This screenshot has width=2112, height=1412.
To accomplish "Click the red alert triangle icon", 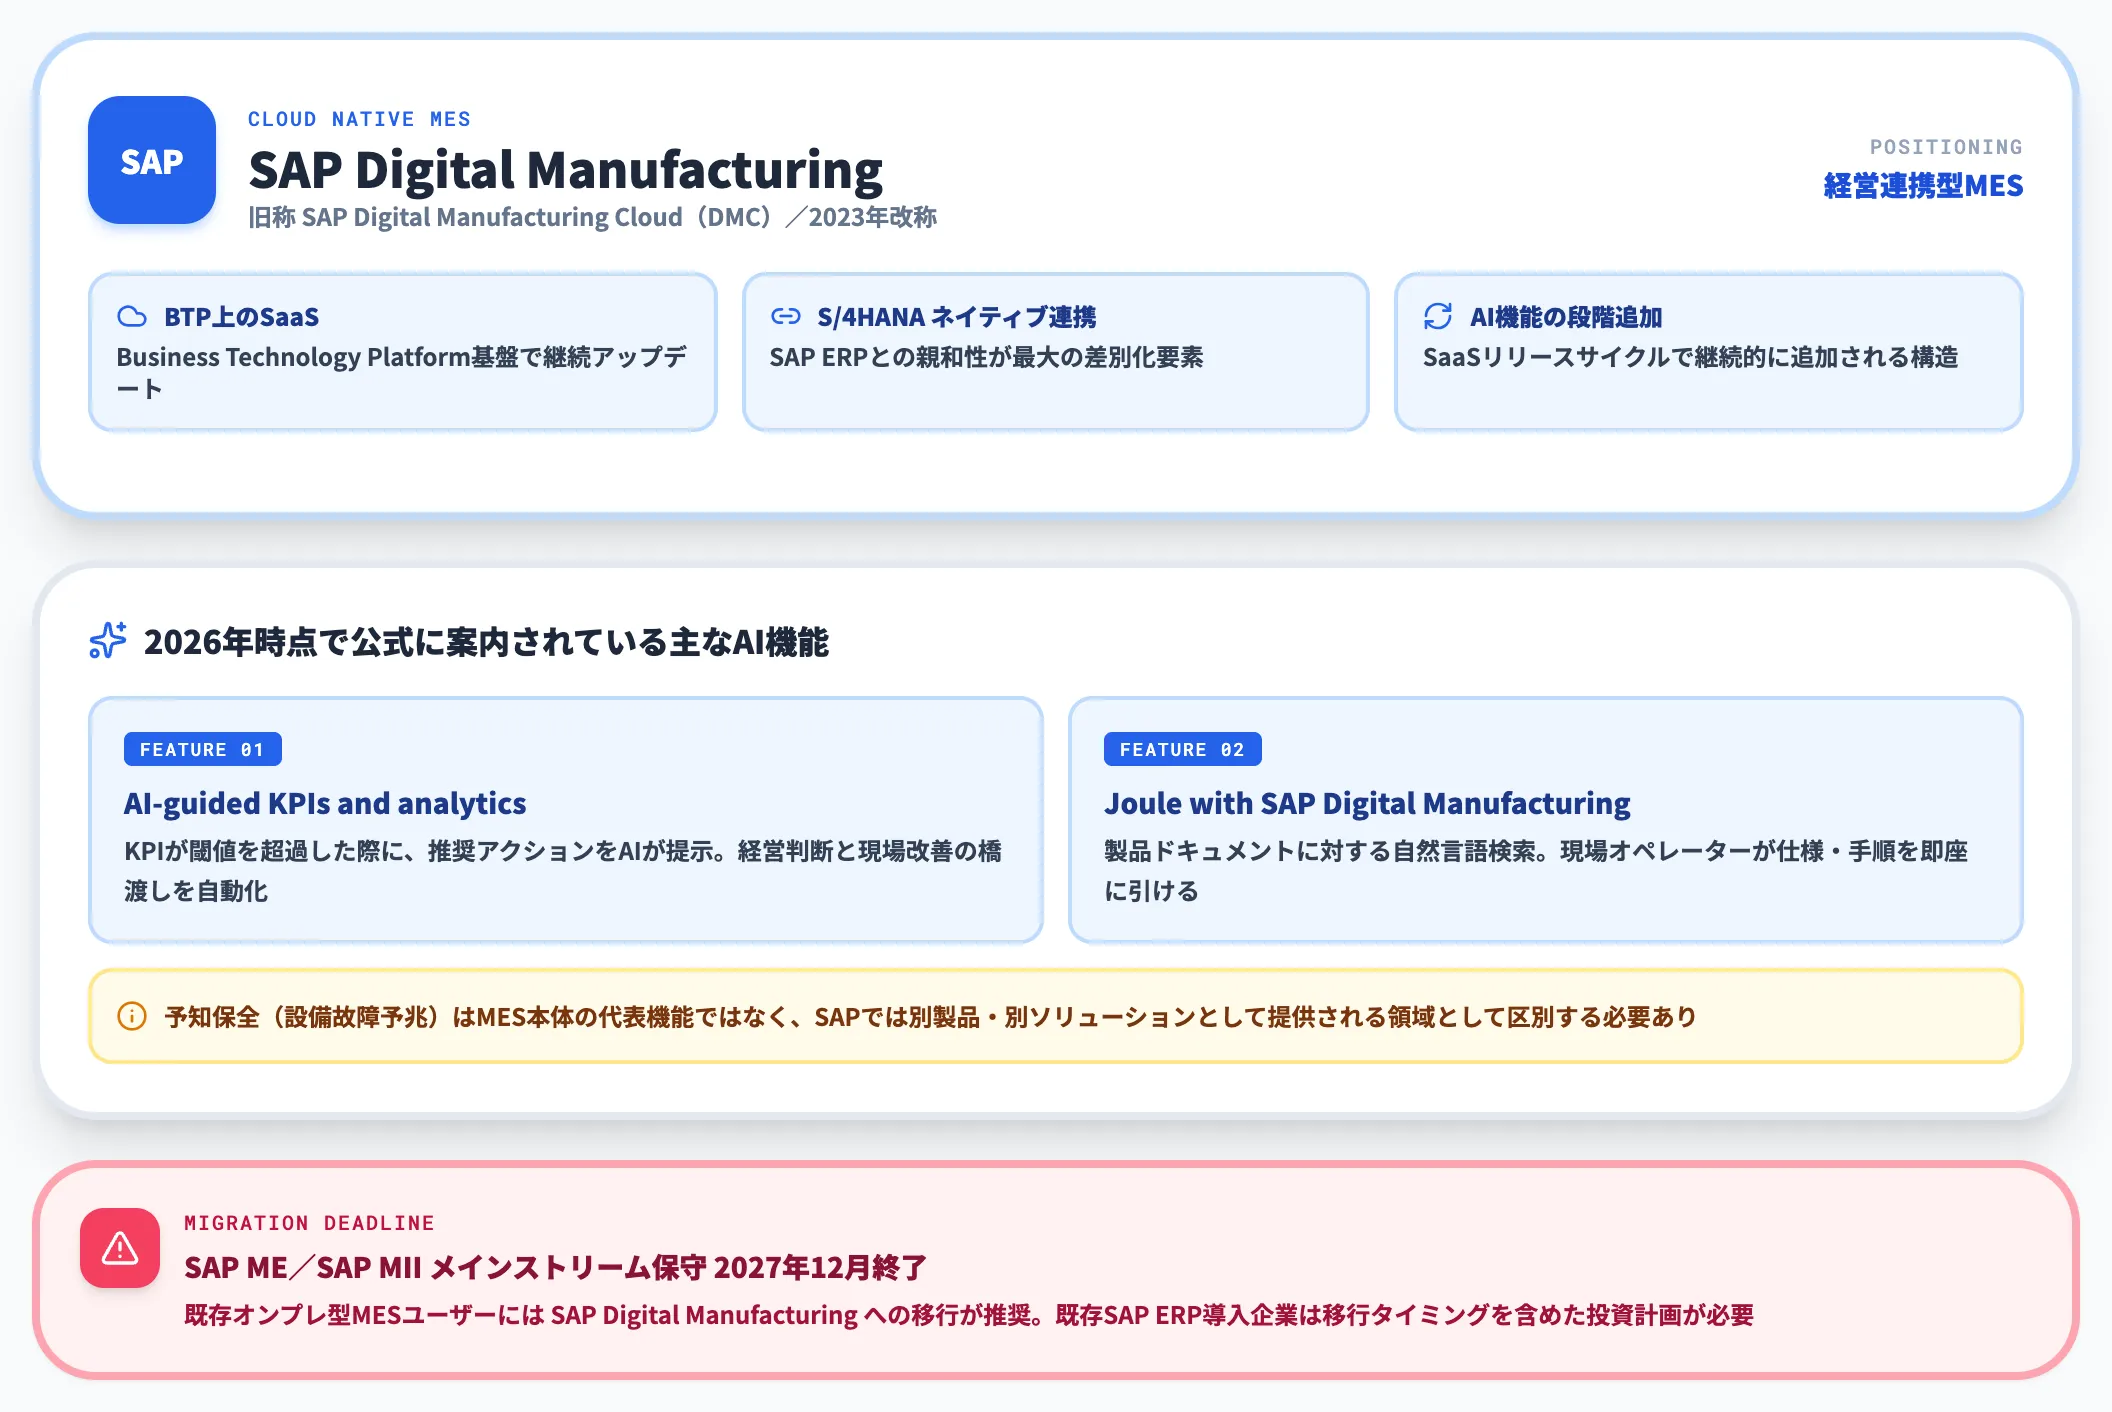I will tap(120, 1248).
